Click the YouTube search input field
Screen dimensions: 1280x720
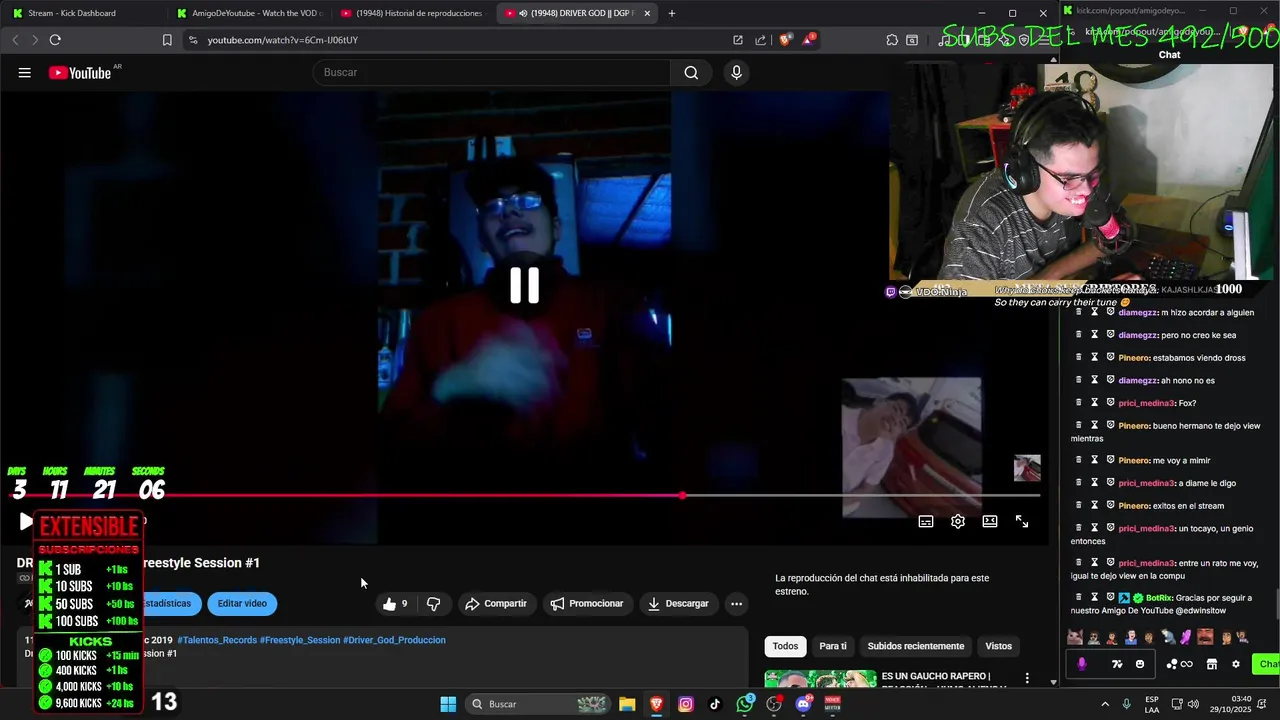point(491,73)
